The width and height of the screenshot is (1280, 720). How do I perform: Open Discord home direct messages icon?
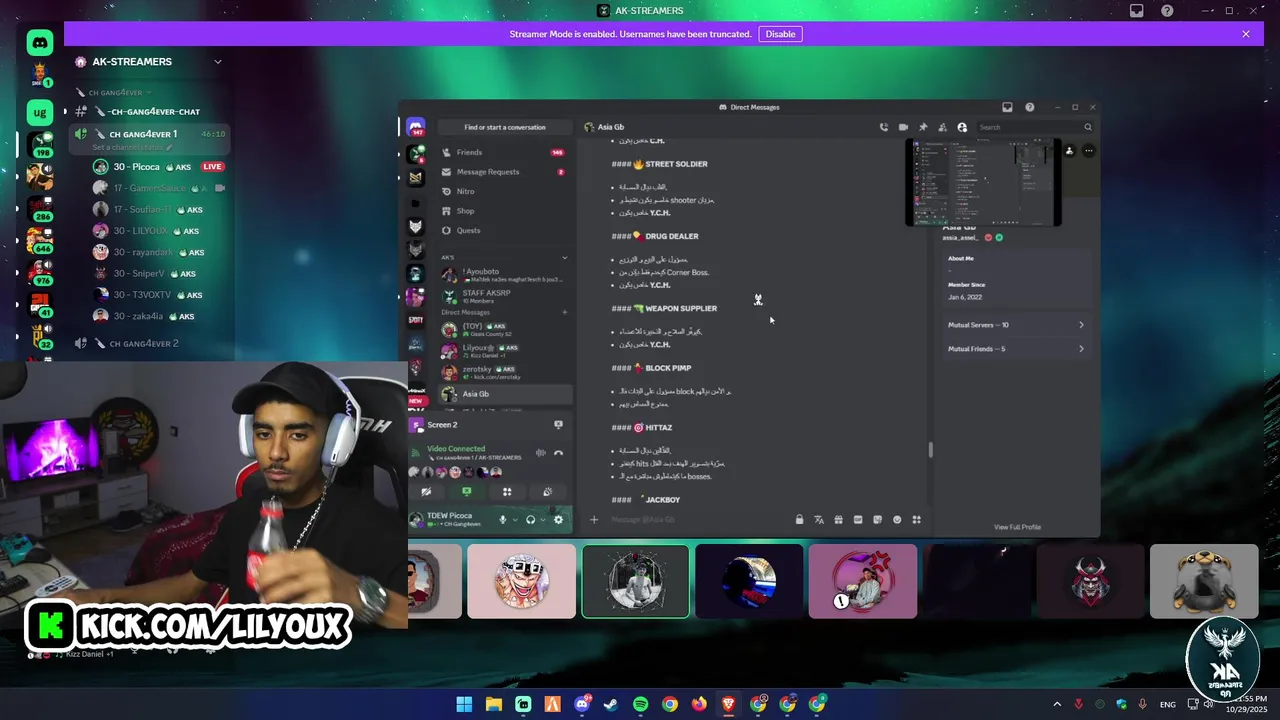[x=39, y=42]
